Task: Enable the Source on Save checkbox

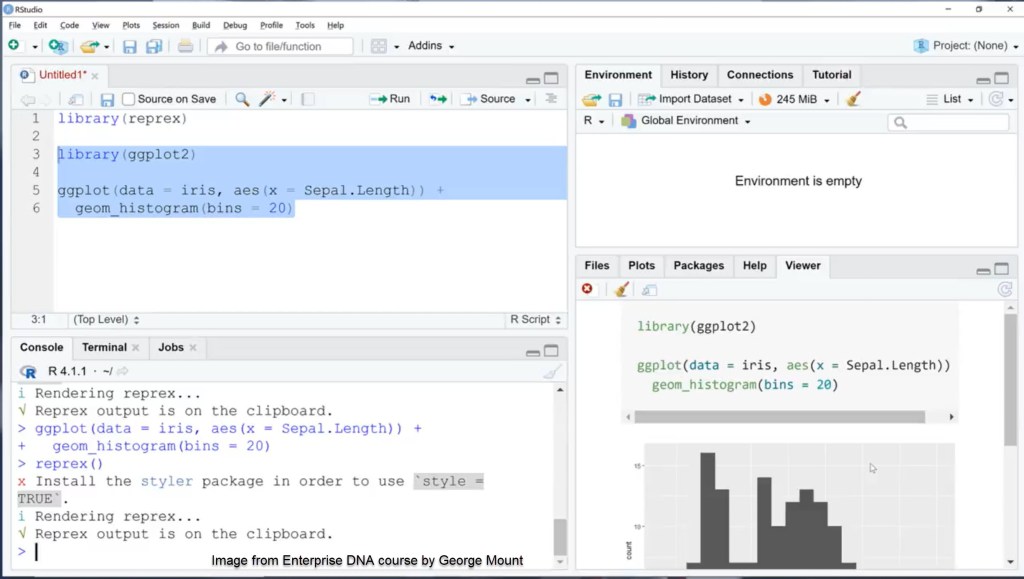Action: click(x=129, y=99)
